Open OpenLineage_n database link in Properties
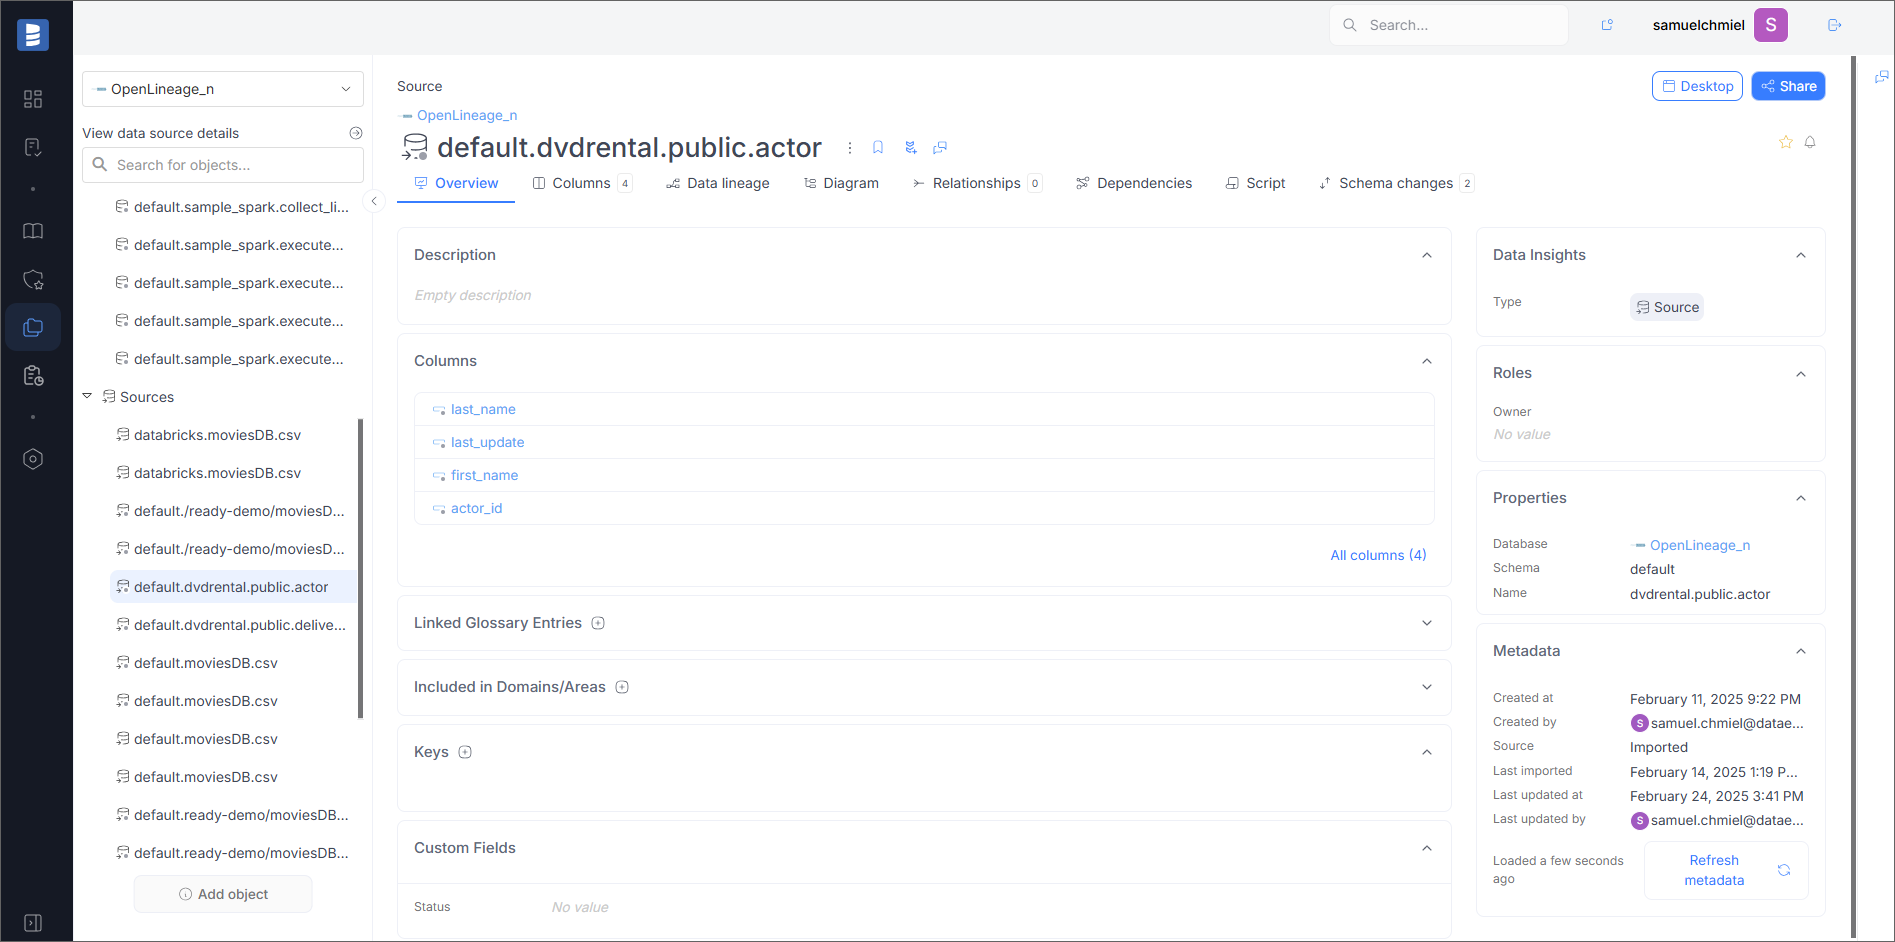The width and height of the screenshot is (1895, 942). [x=1699, y=545]
